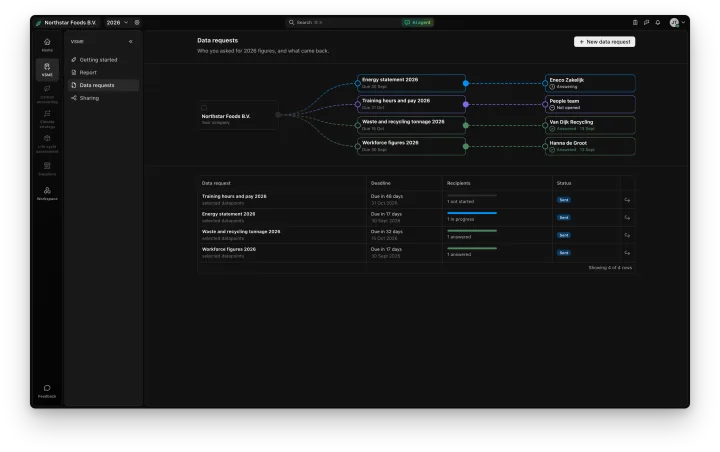
Task: Toggle the small box on the Northstar Foods node
Action: click(x=204, y=108)
